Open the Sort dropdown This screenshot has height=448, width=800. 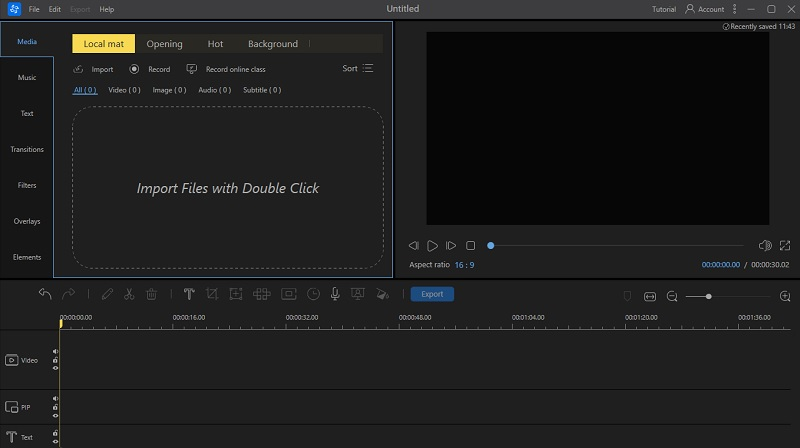(x=358, y=68)
